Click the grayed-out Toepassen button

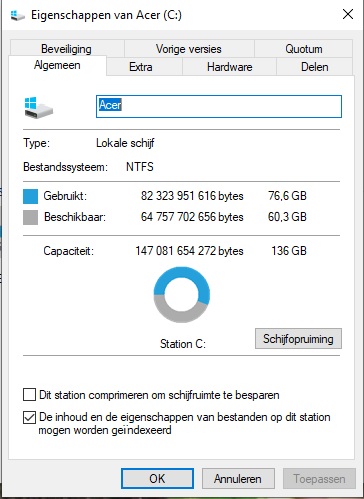(x=319, y=479)
